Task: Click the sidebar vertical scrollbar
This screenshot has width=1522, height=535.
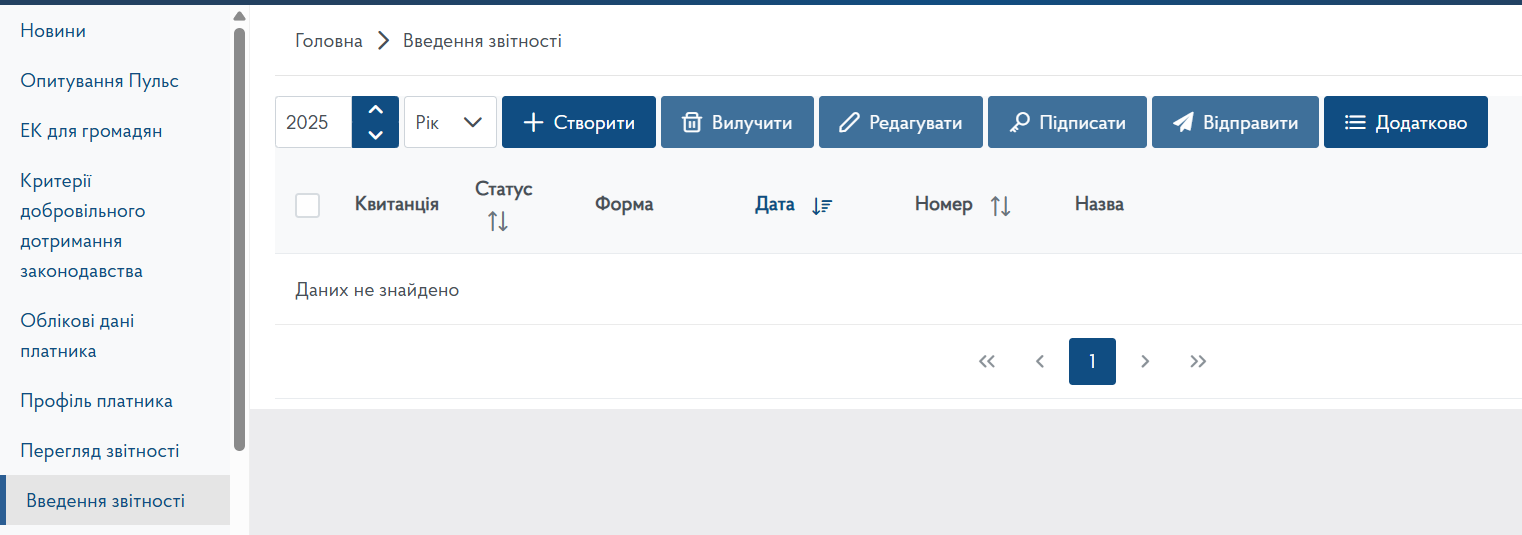Action: point(239,240)
